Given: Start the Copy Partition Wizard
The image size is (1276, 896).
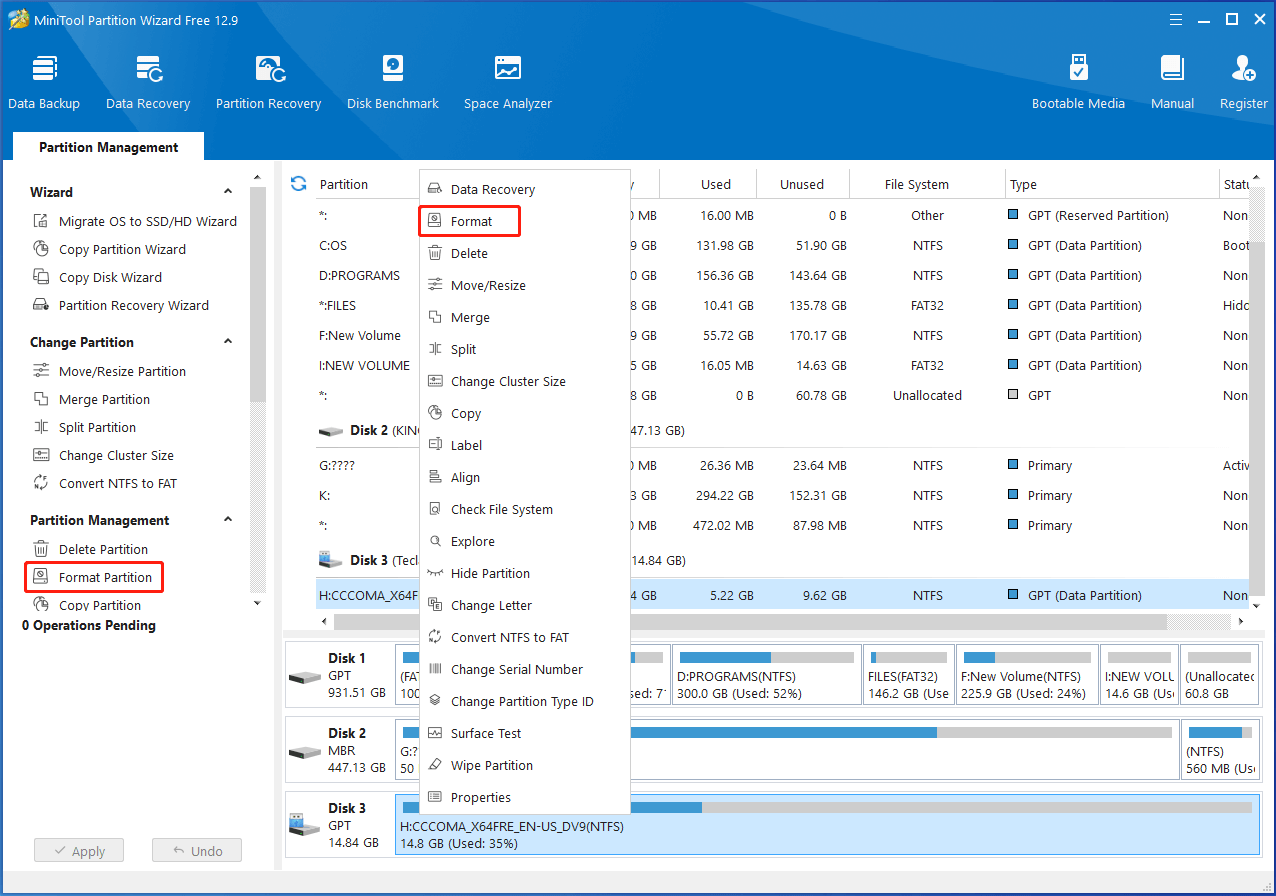Looking at the screenshot, I should (x=109, y=249).
